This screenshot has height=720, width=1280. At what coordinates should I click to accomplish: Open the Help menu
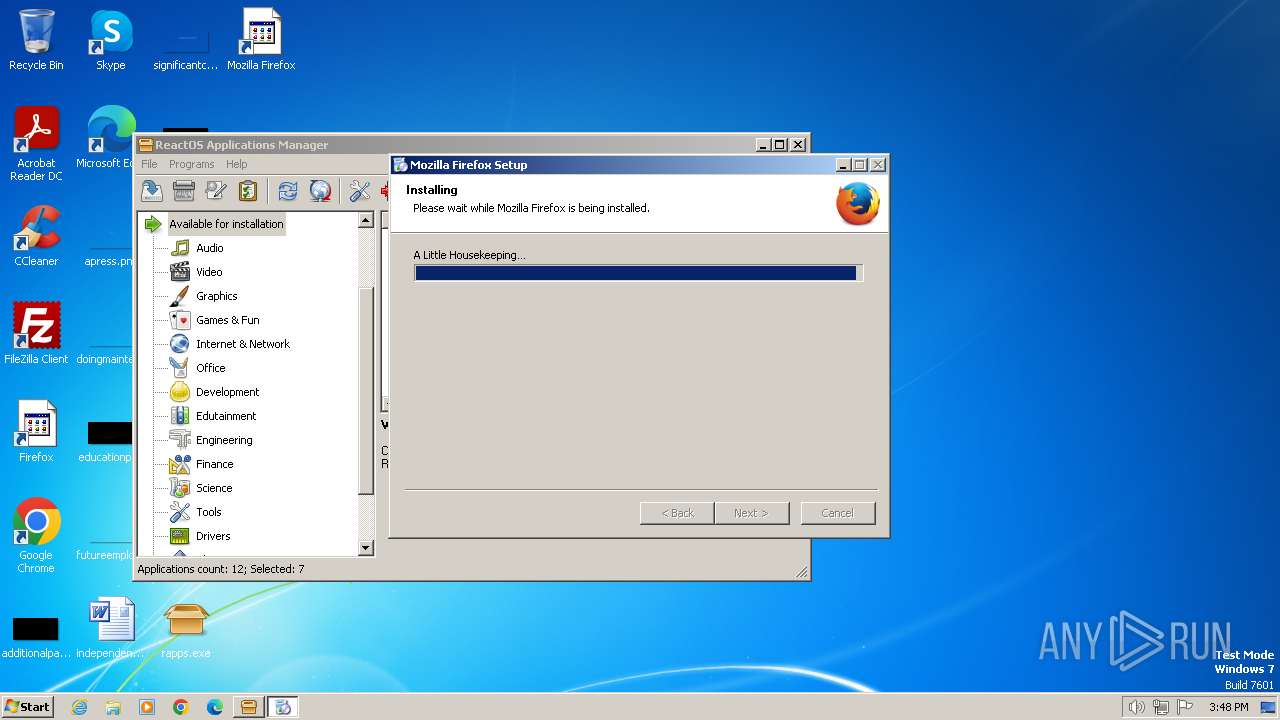pyautogui.click(x=236, y=164)
